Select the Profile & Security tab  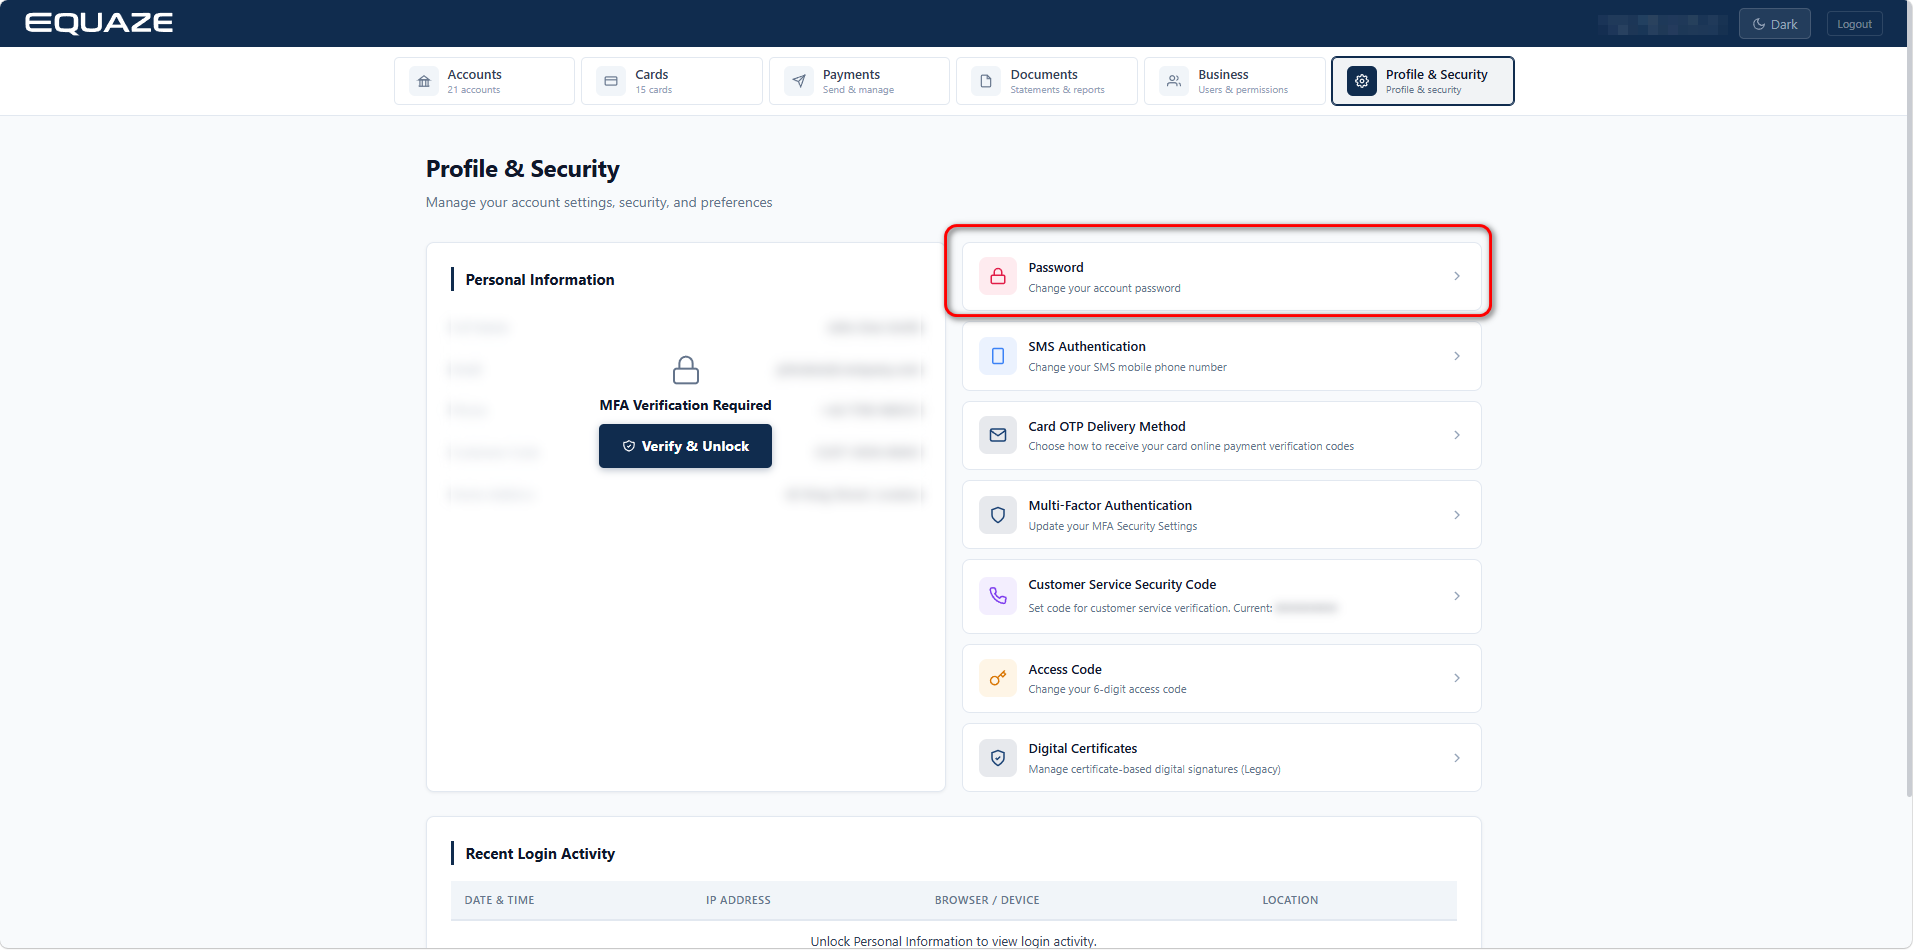tap(1423, 81)
